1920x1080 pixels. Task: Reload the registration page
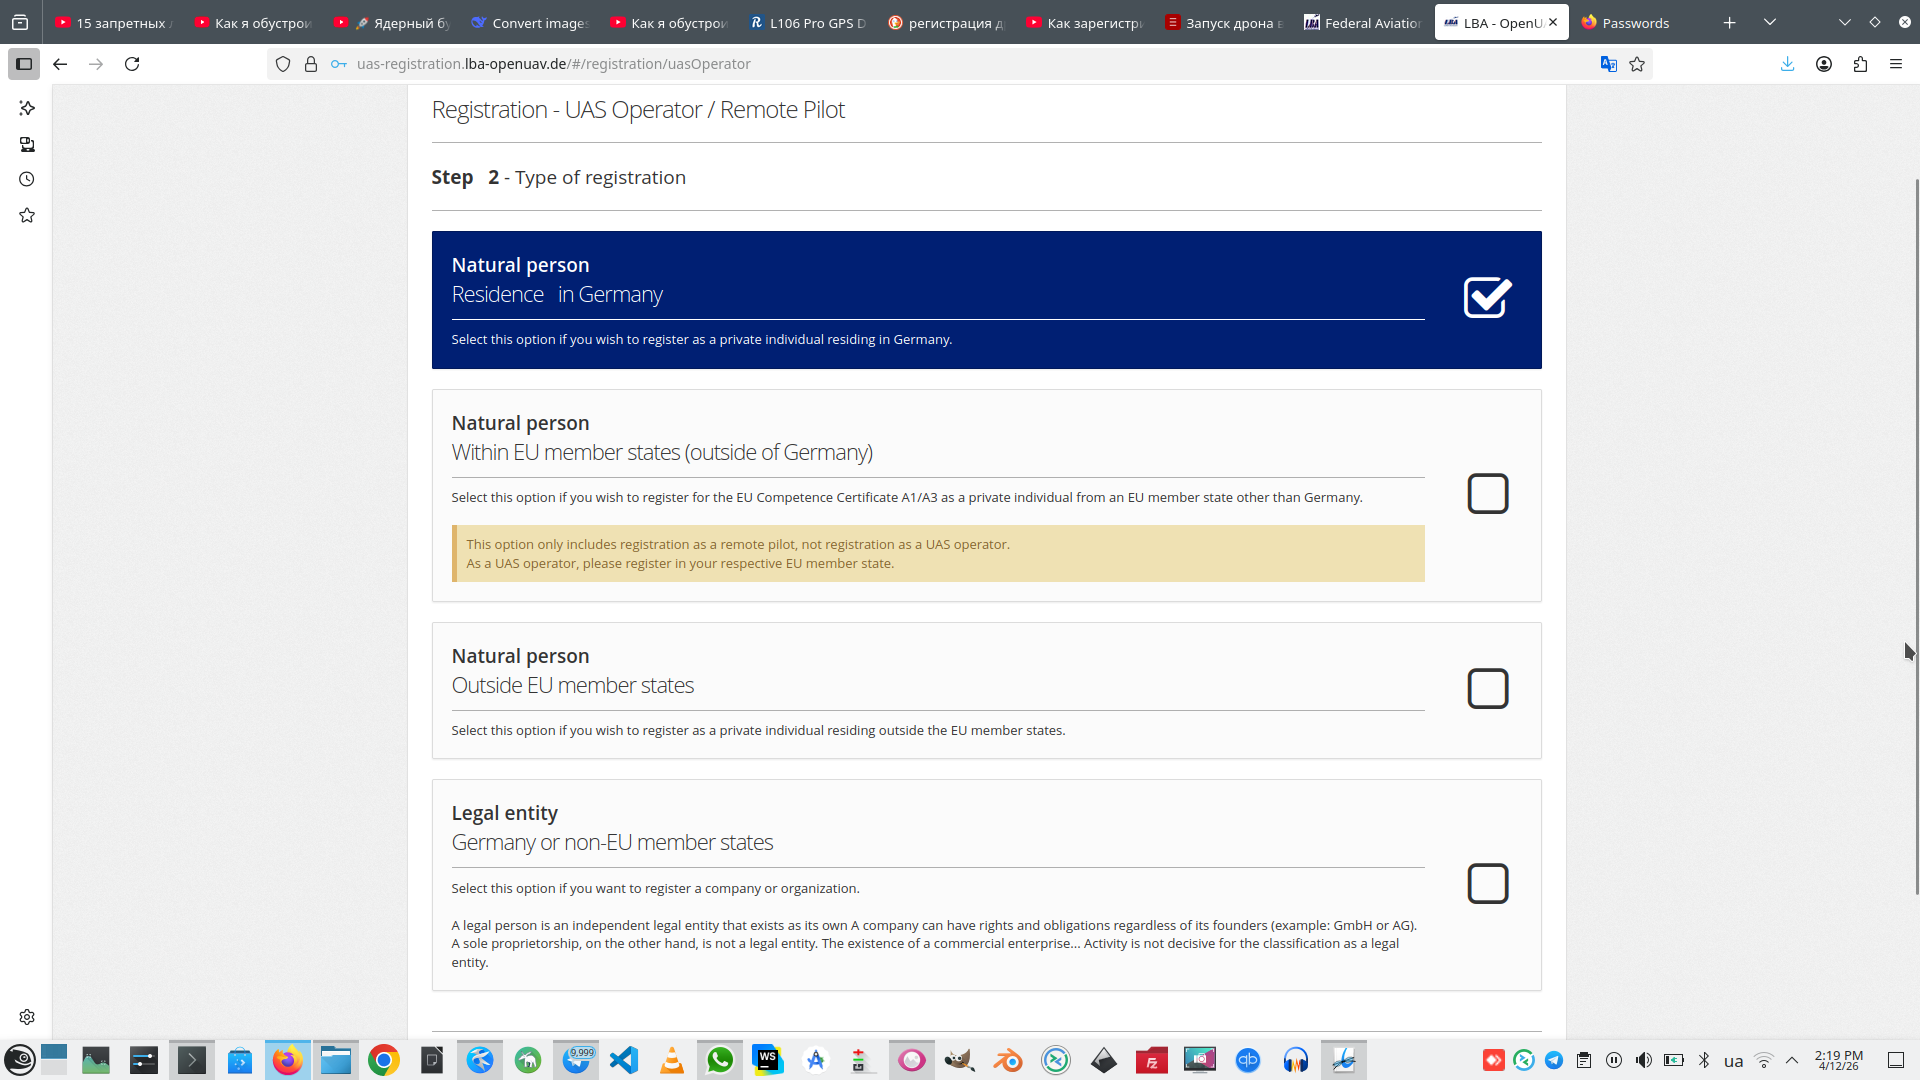(132, 64)
